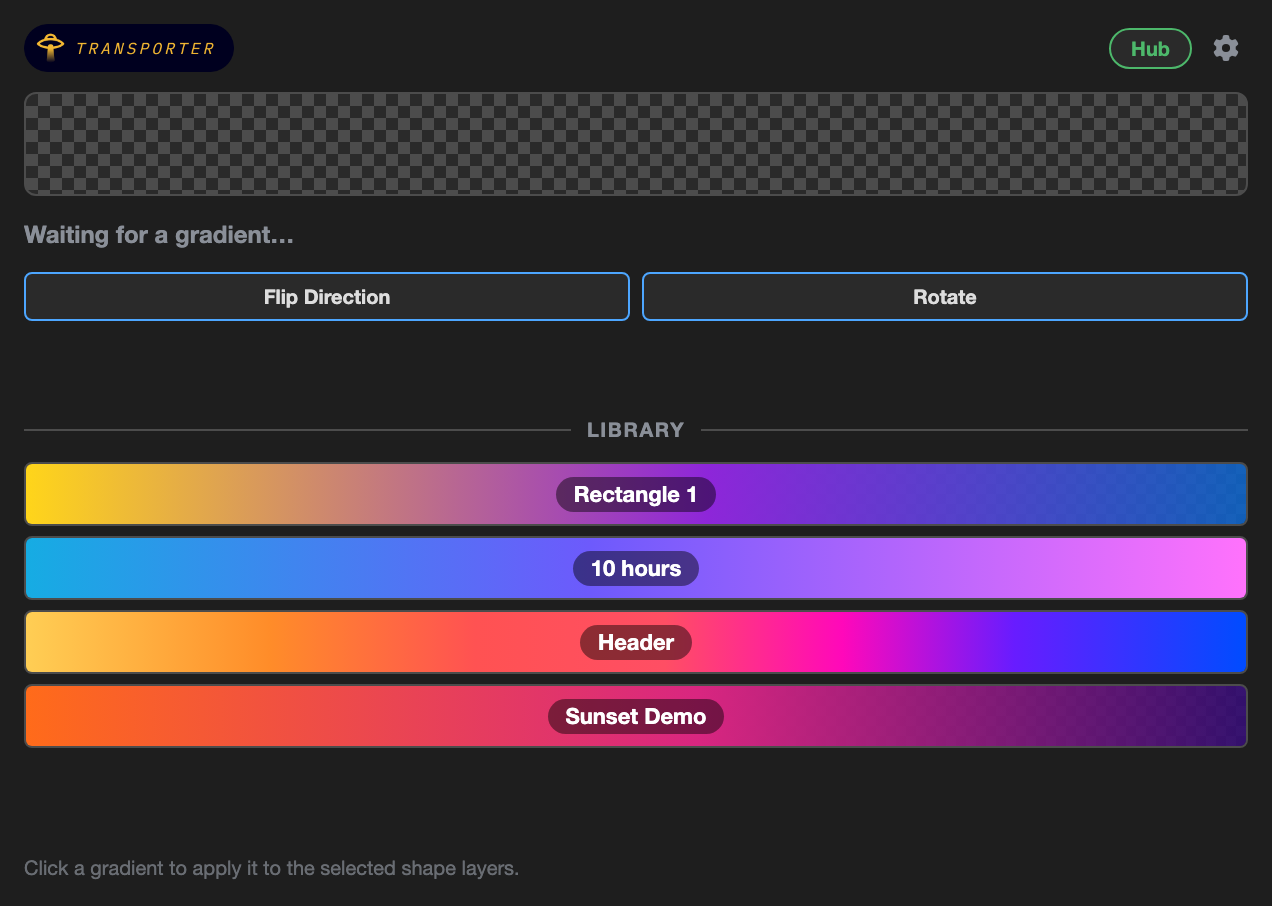Click the Transporter UFO logo
This screenshot has height=906, width=1272.
(129, 48)
